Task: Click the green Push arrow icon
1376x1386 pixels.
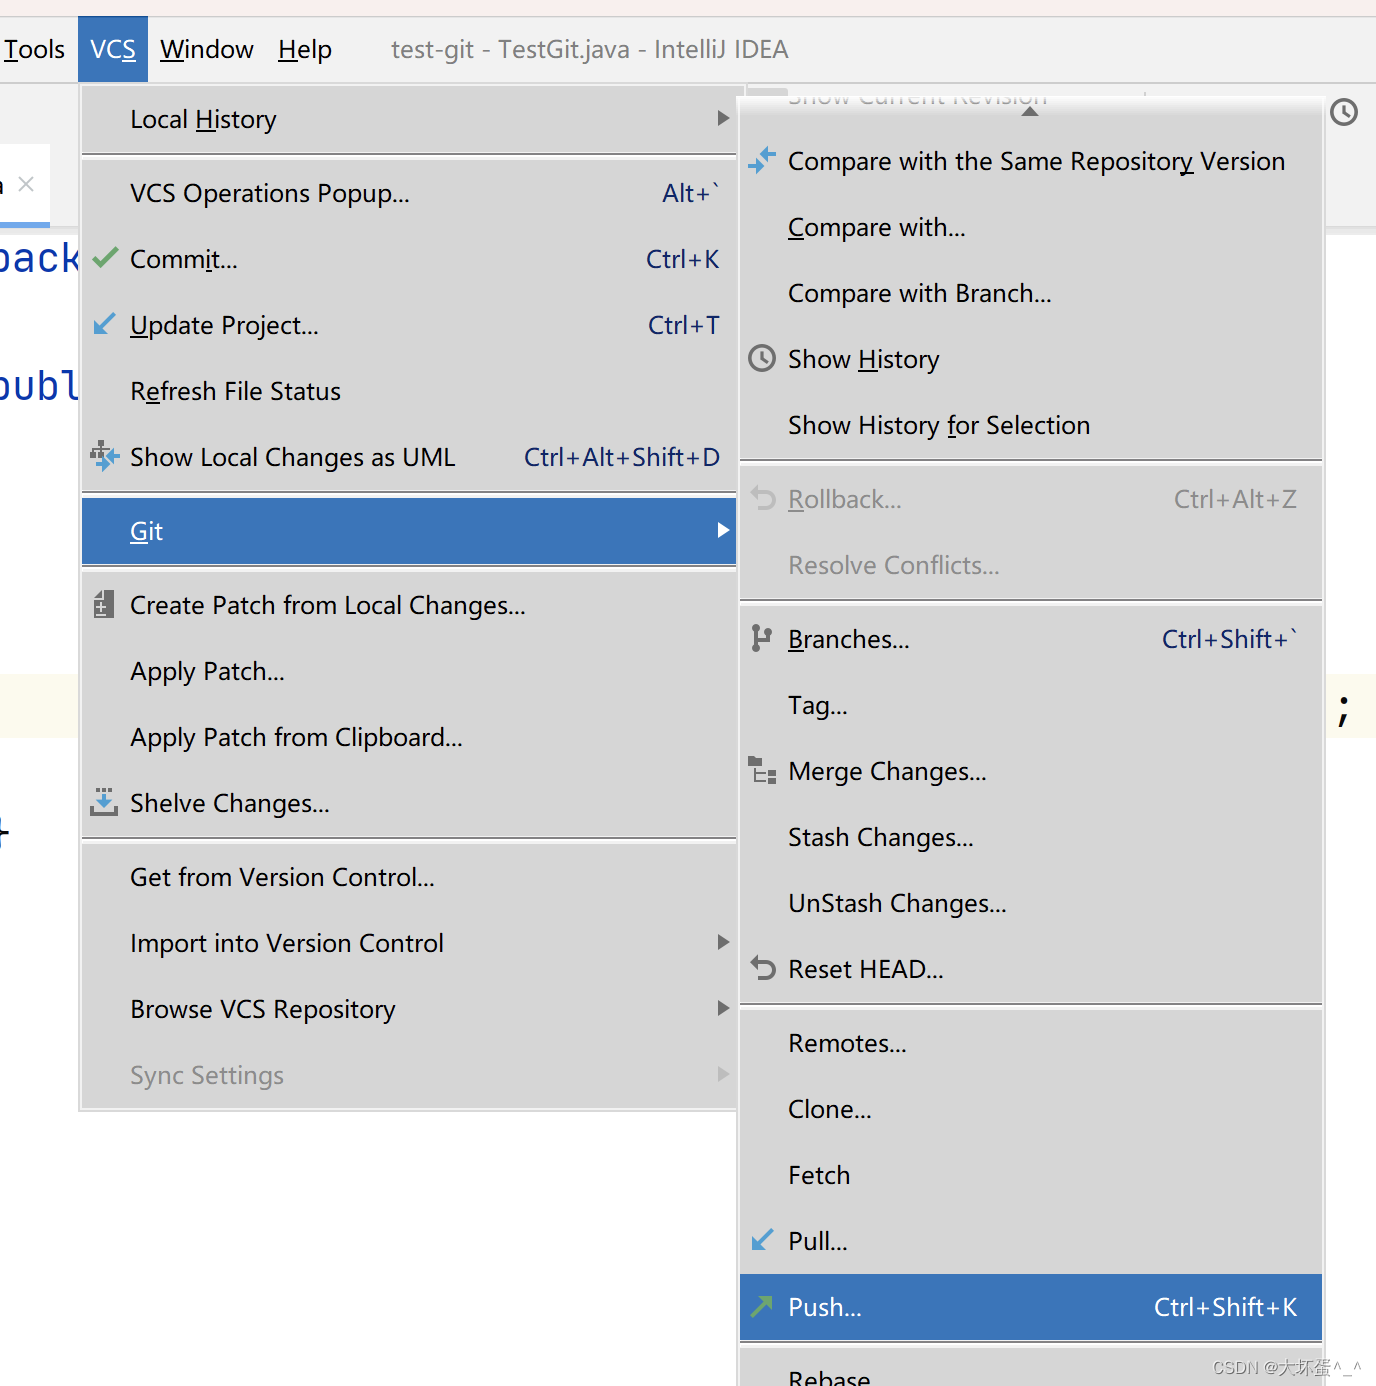Action: tap(762, 1306)
